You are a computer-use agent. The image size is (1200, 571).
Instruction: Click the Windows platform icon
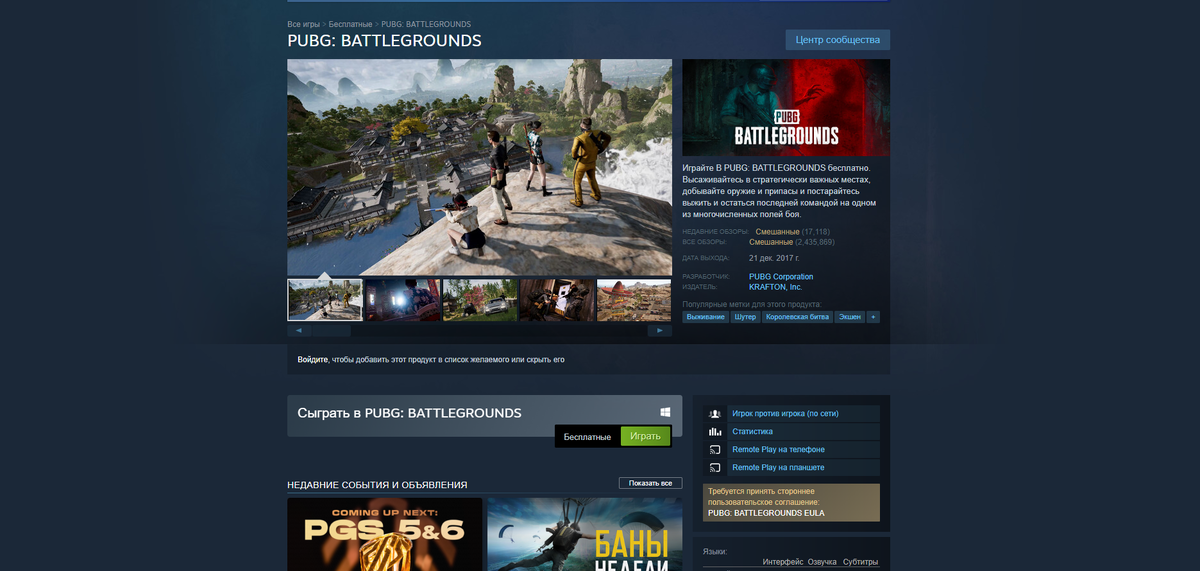click(x=665, y=412)
